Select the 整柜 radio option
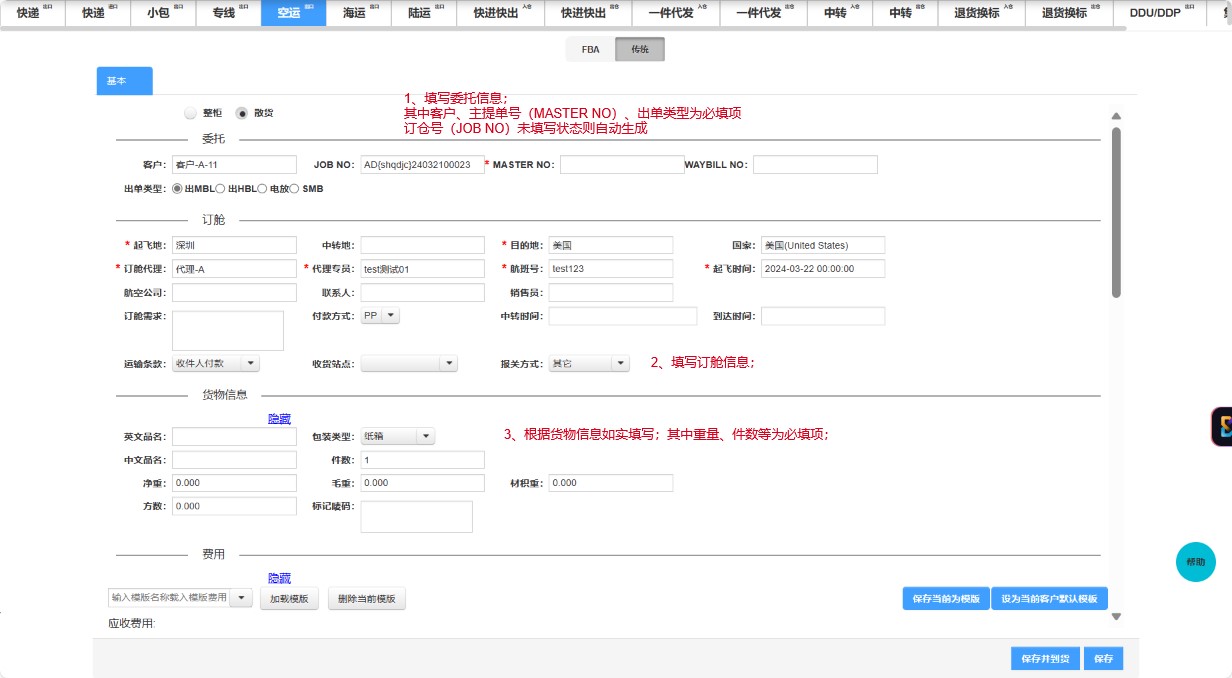 tap(190, 113)
